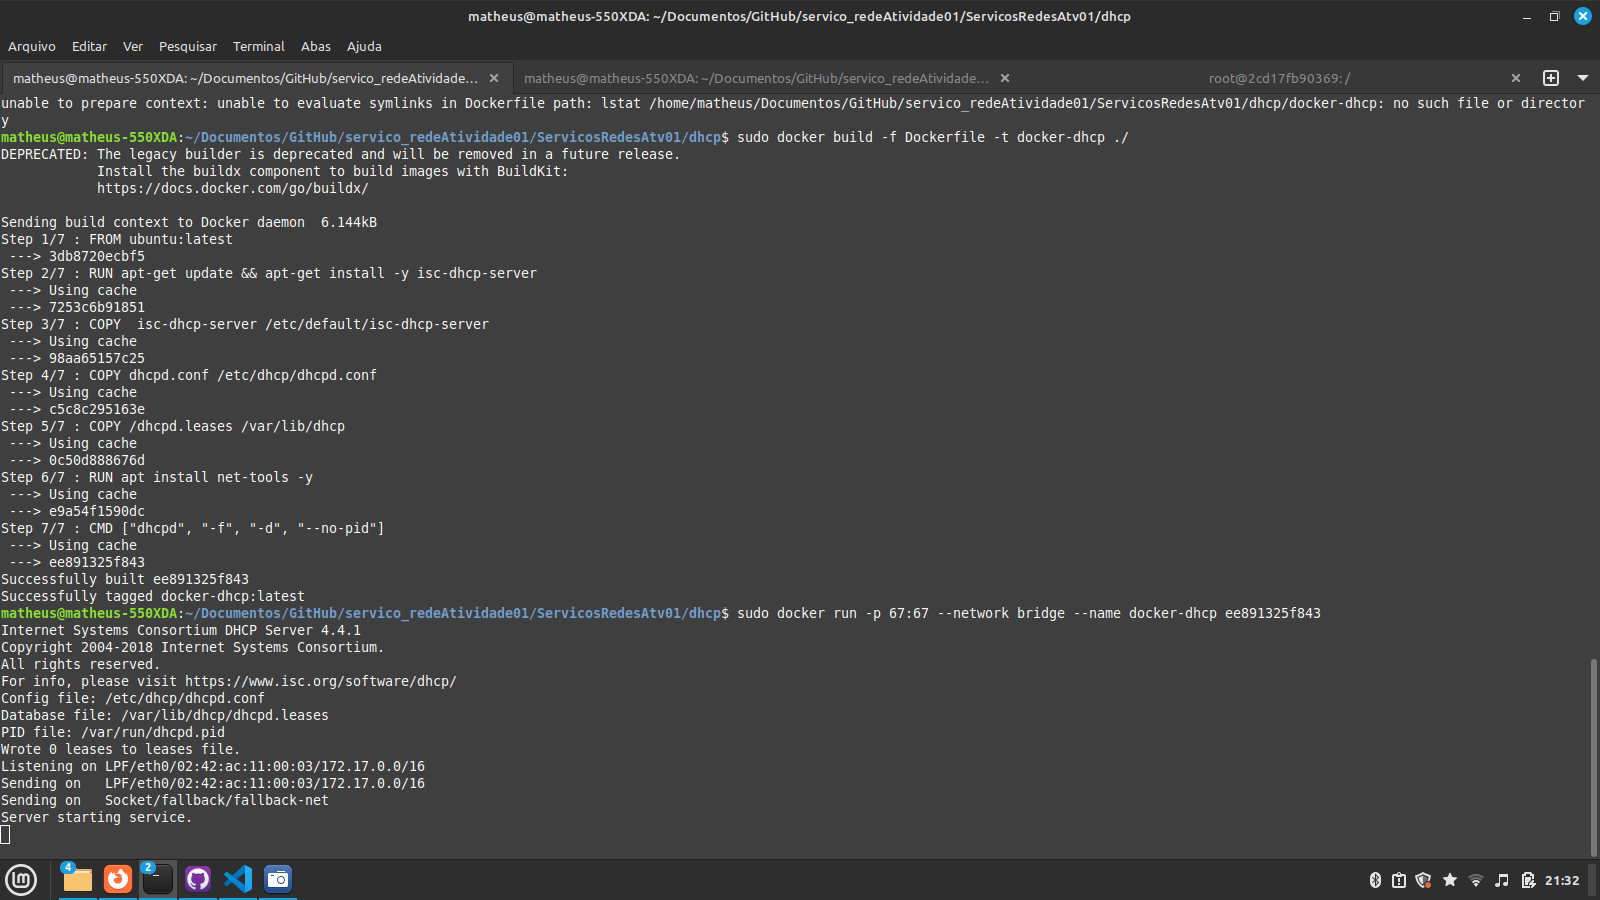
Task: Switch to the second matheus@matheus-550XDA tab
Action: [x=756, y=78]
